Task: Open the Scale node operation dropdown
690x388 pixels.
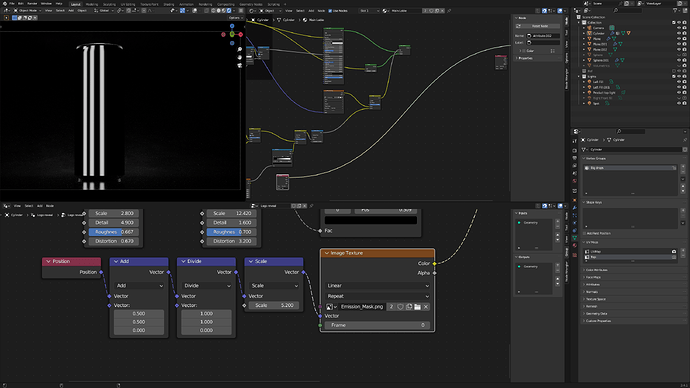Action: [x=274, y=286]
